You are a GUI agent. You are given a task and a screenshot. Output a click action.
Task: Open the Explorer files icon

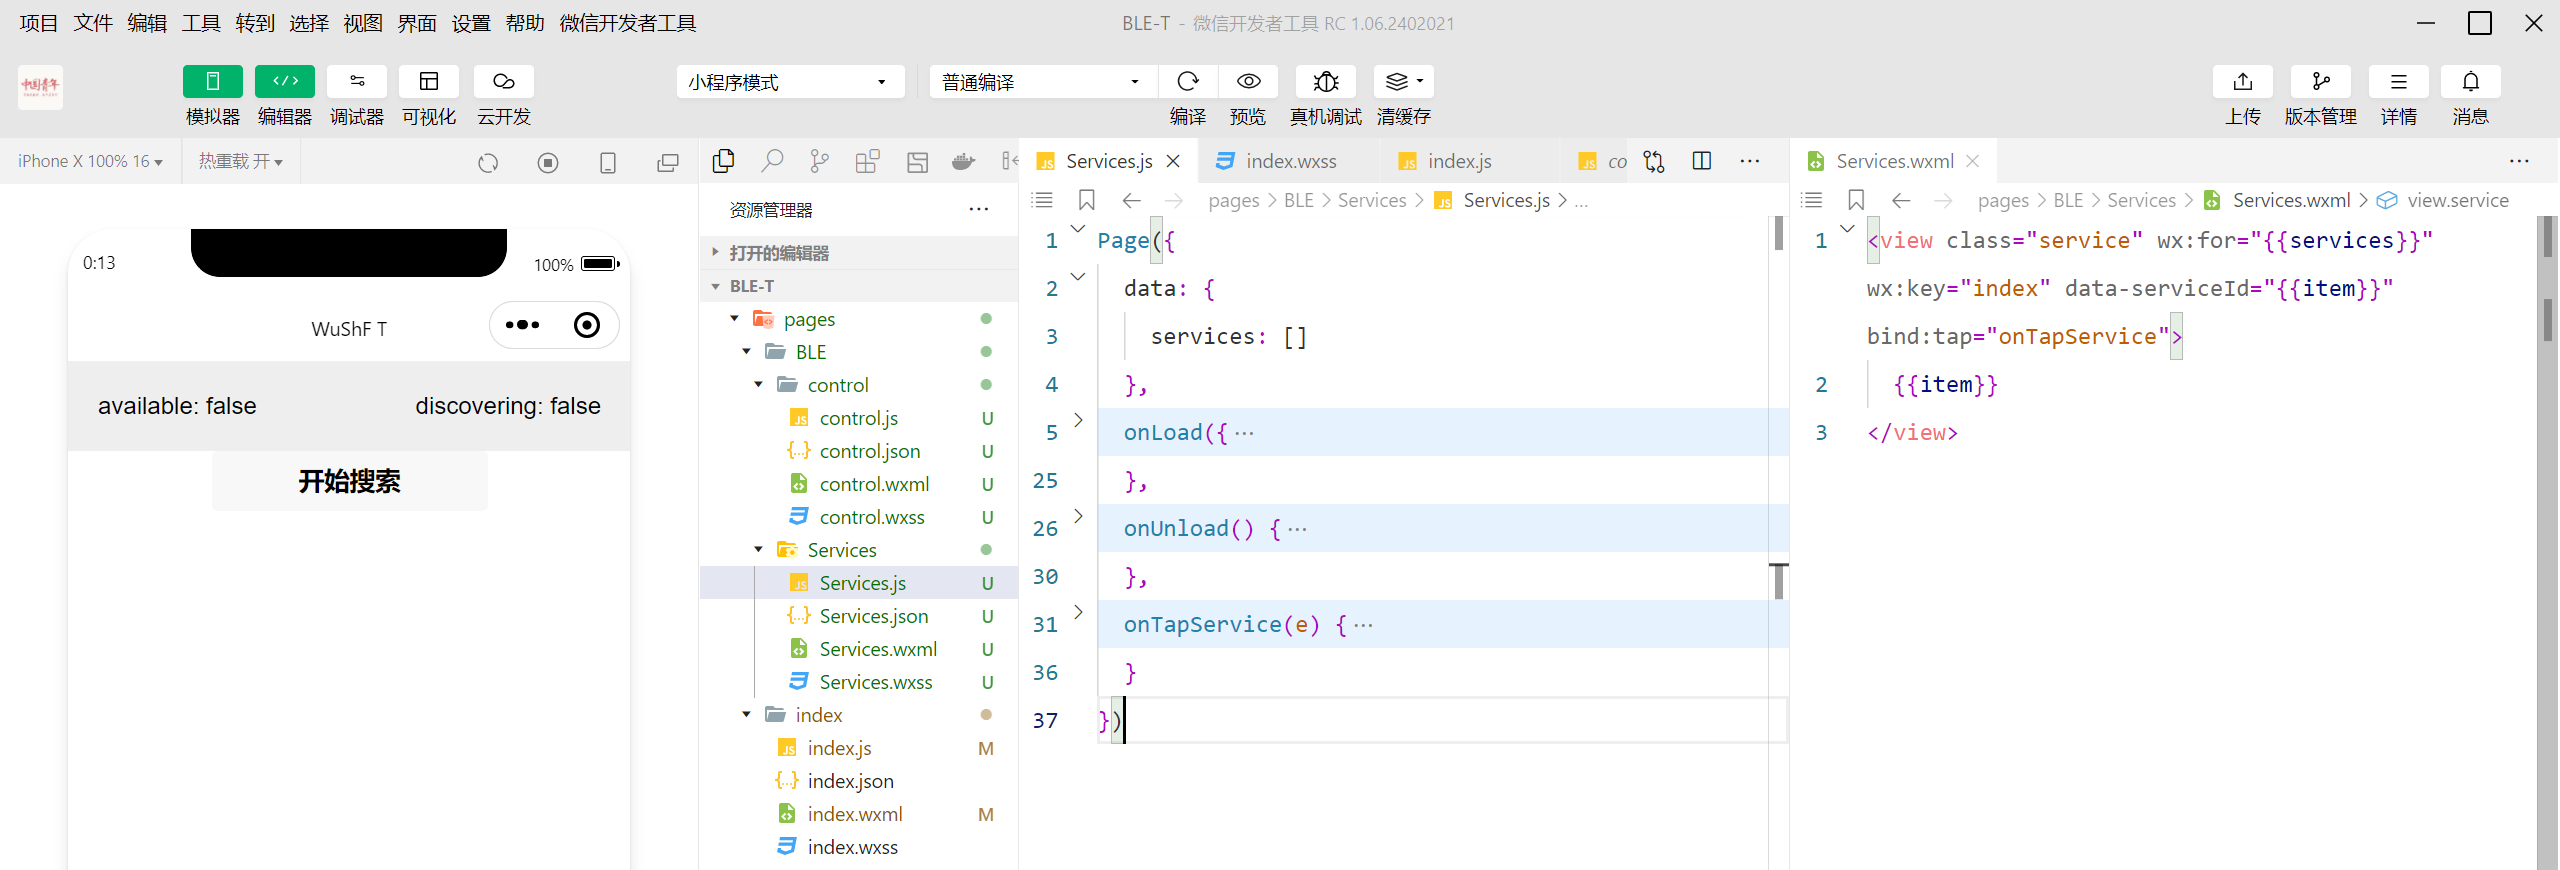723,161
